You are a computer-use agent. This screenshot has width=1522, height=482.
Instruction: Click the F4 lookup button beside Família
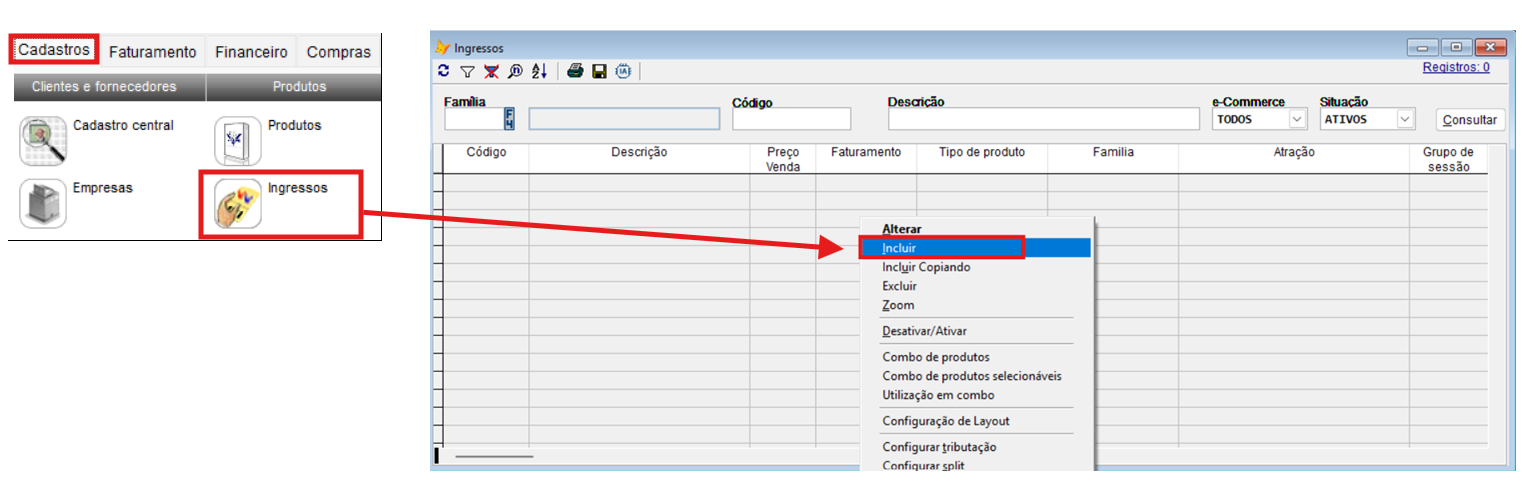point(509,119)
